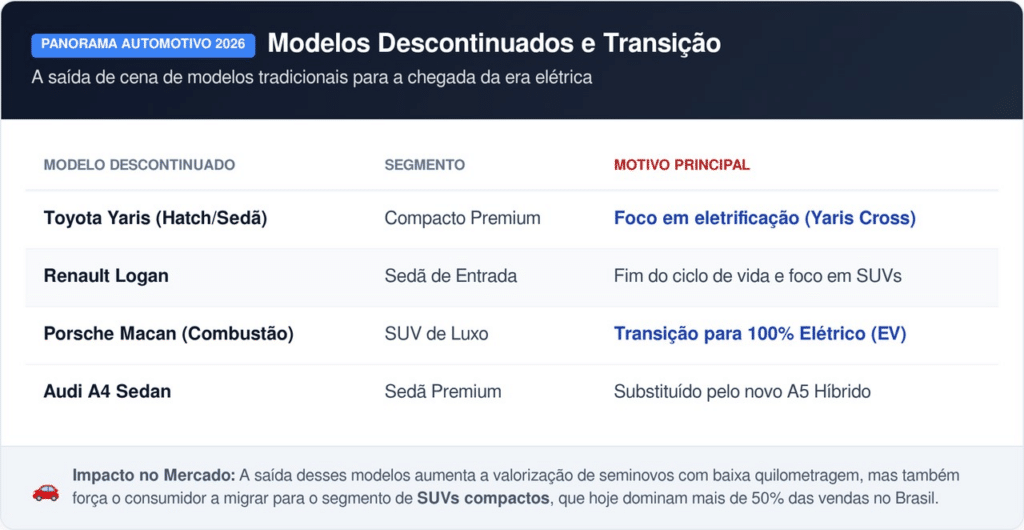Select the Modelos Descontinuados e Transição title

(494, 44)
